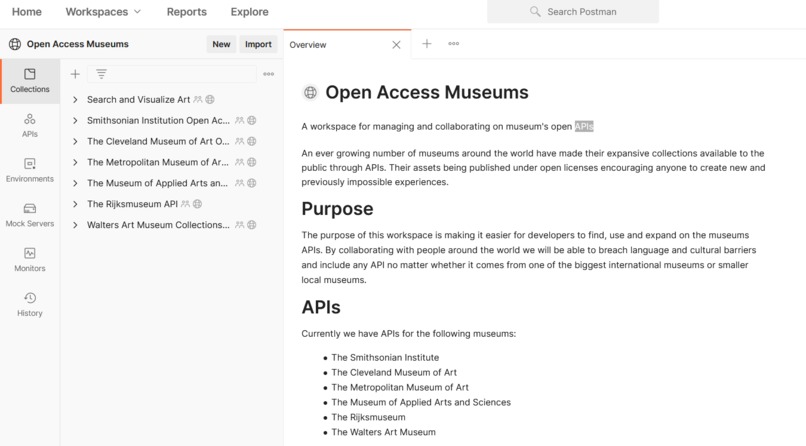Select The Museum of Applied Arts an... collection name
The width and height of the screenshot is (806, 446).
[x=157, y=183]
